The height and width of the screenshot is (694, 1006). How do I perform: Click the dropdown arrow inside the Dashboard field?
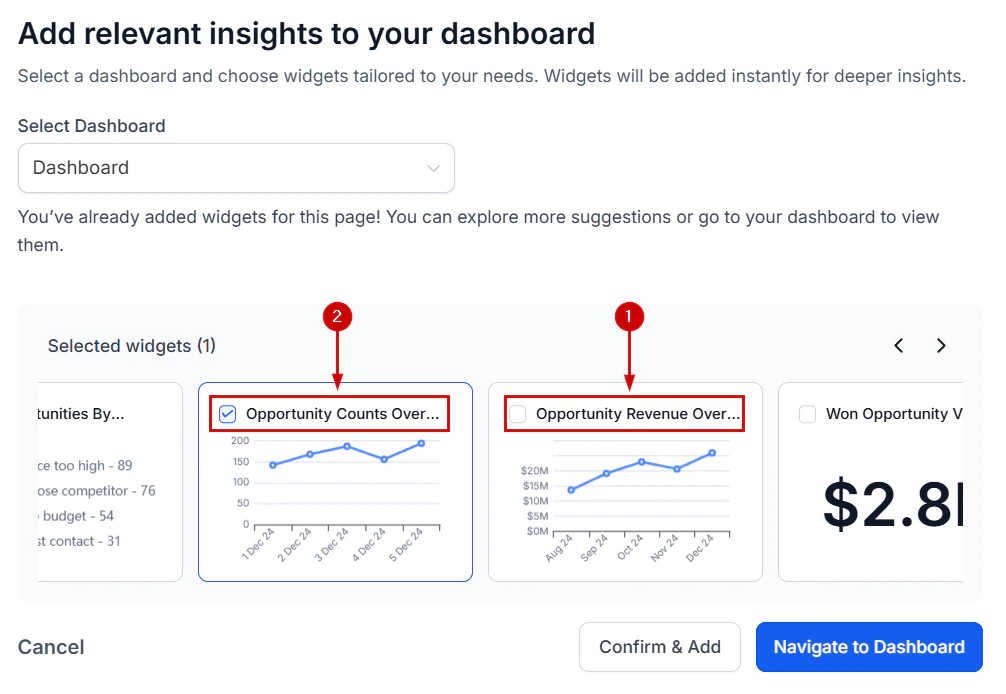[x=433, y=168]
